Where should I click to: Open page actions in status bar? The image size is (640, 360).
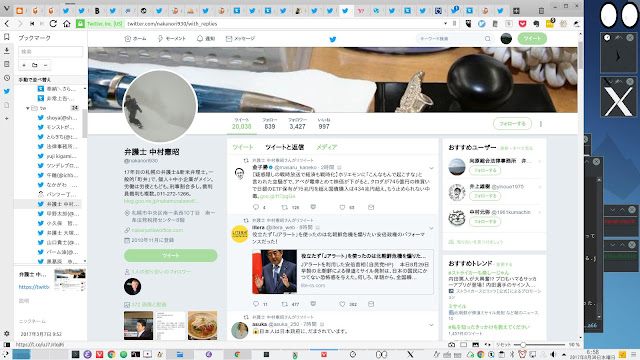point(487,344)
